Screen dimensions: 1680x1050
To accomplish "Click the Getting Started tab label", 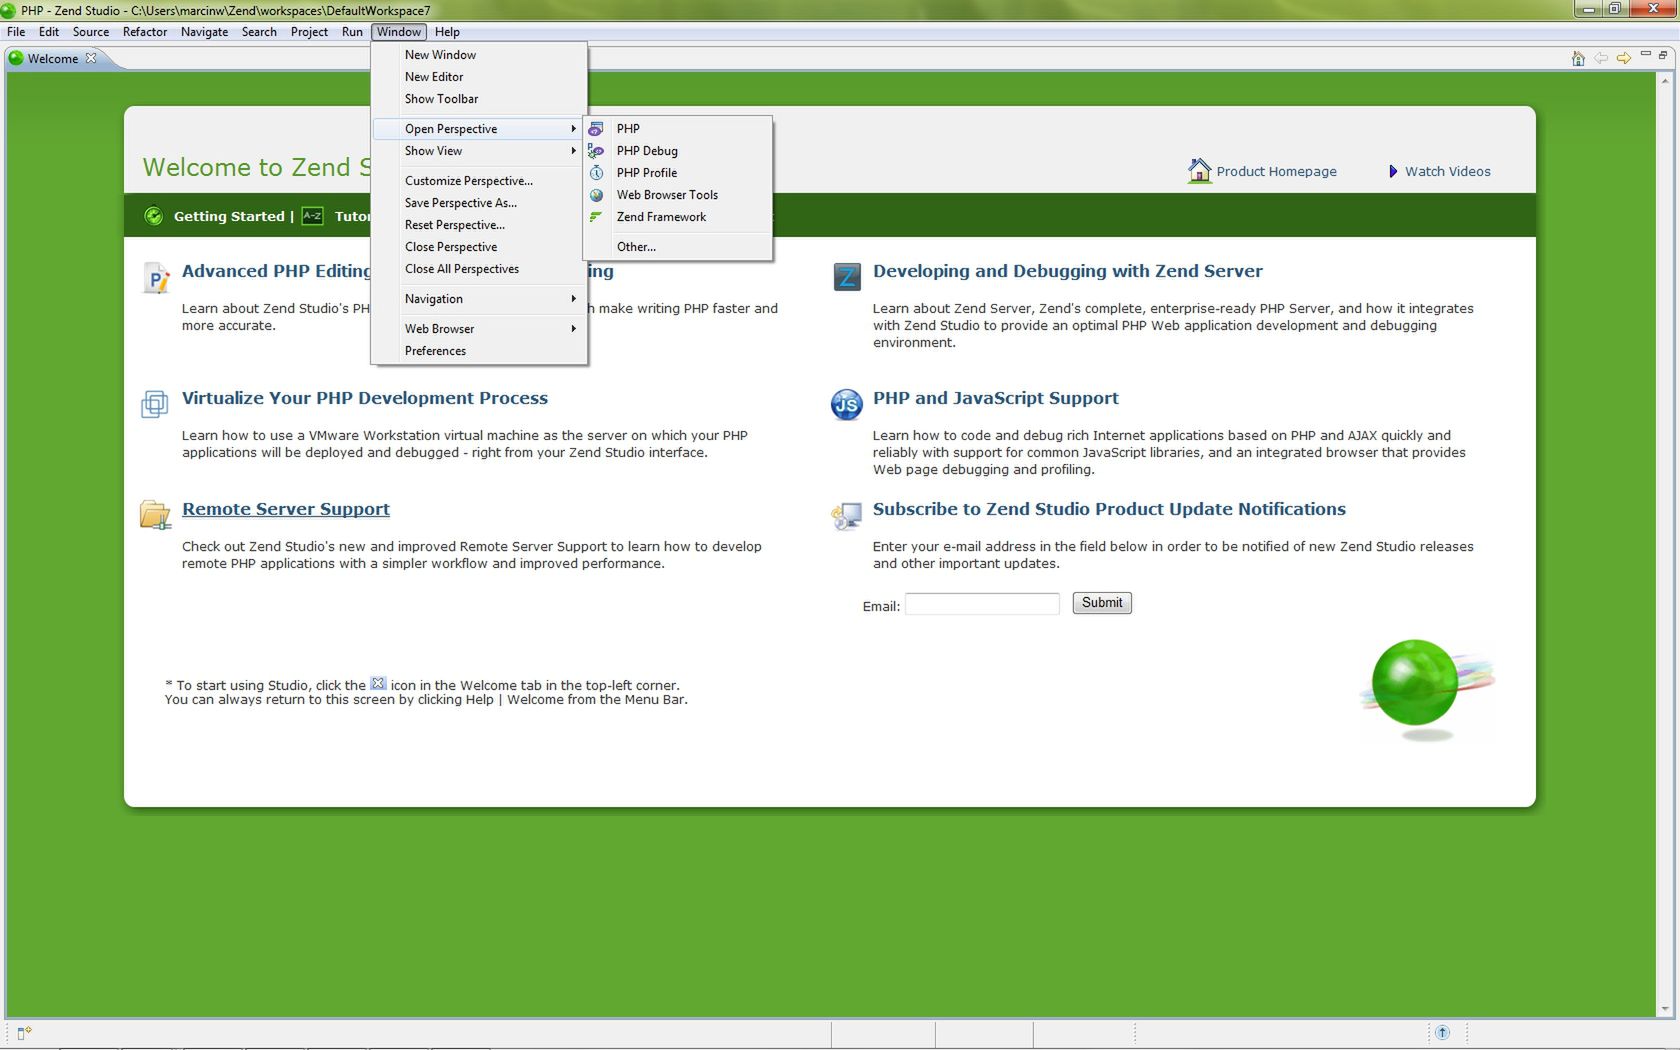I will (x=229, y=216).
